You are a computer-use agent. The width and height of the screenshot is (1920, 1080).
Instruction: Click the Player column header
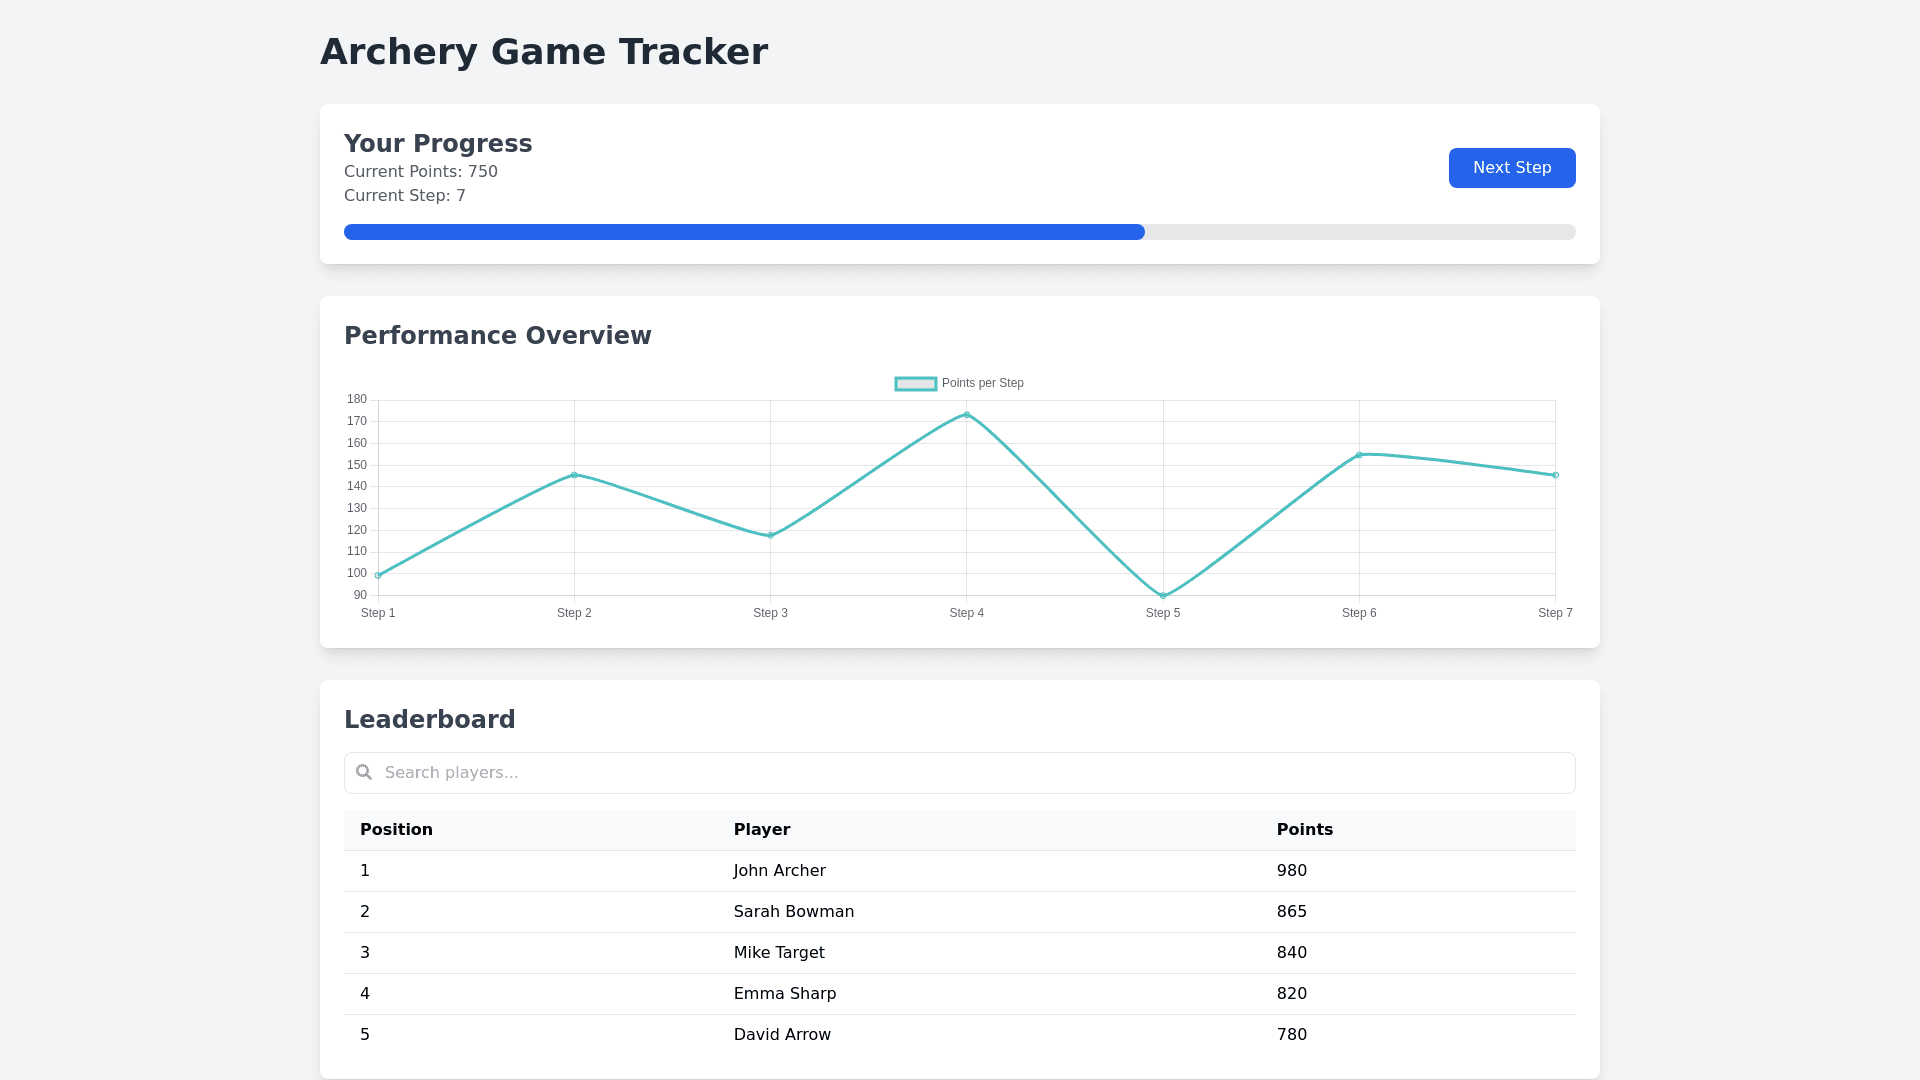click(762, 830)
